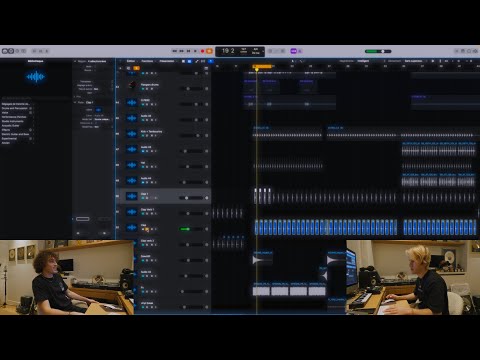Click the large blue waveform library image
This screenshot has height=360, width=480.
[x=35, y=77]
